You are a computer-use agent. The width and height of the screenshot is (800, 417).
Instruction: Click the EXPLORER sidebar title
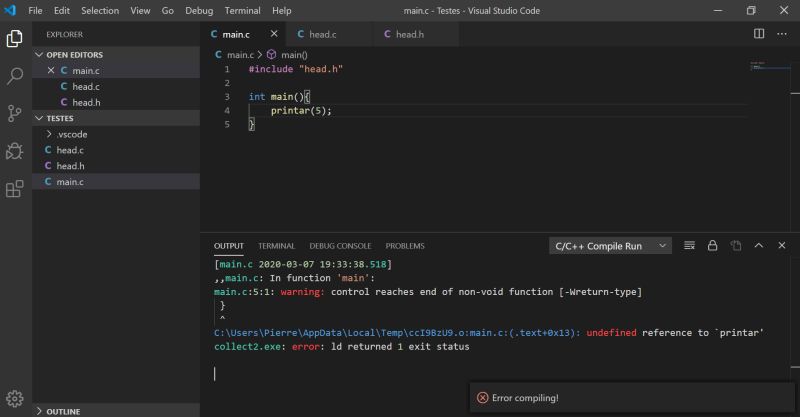click(x=64, y=34)
